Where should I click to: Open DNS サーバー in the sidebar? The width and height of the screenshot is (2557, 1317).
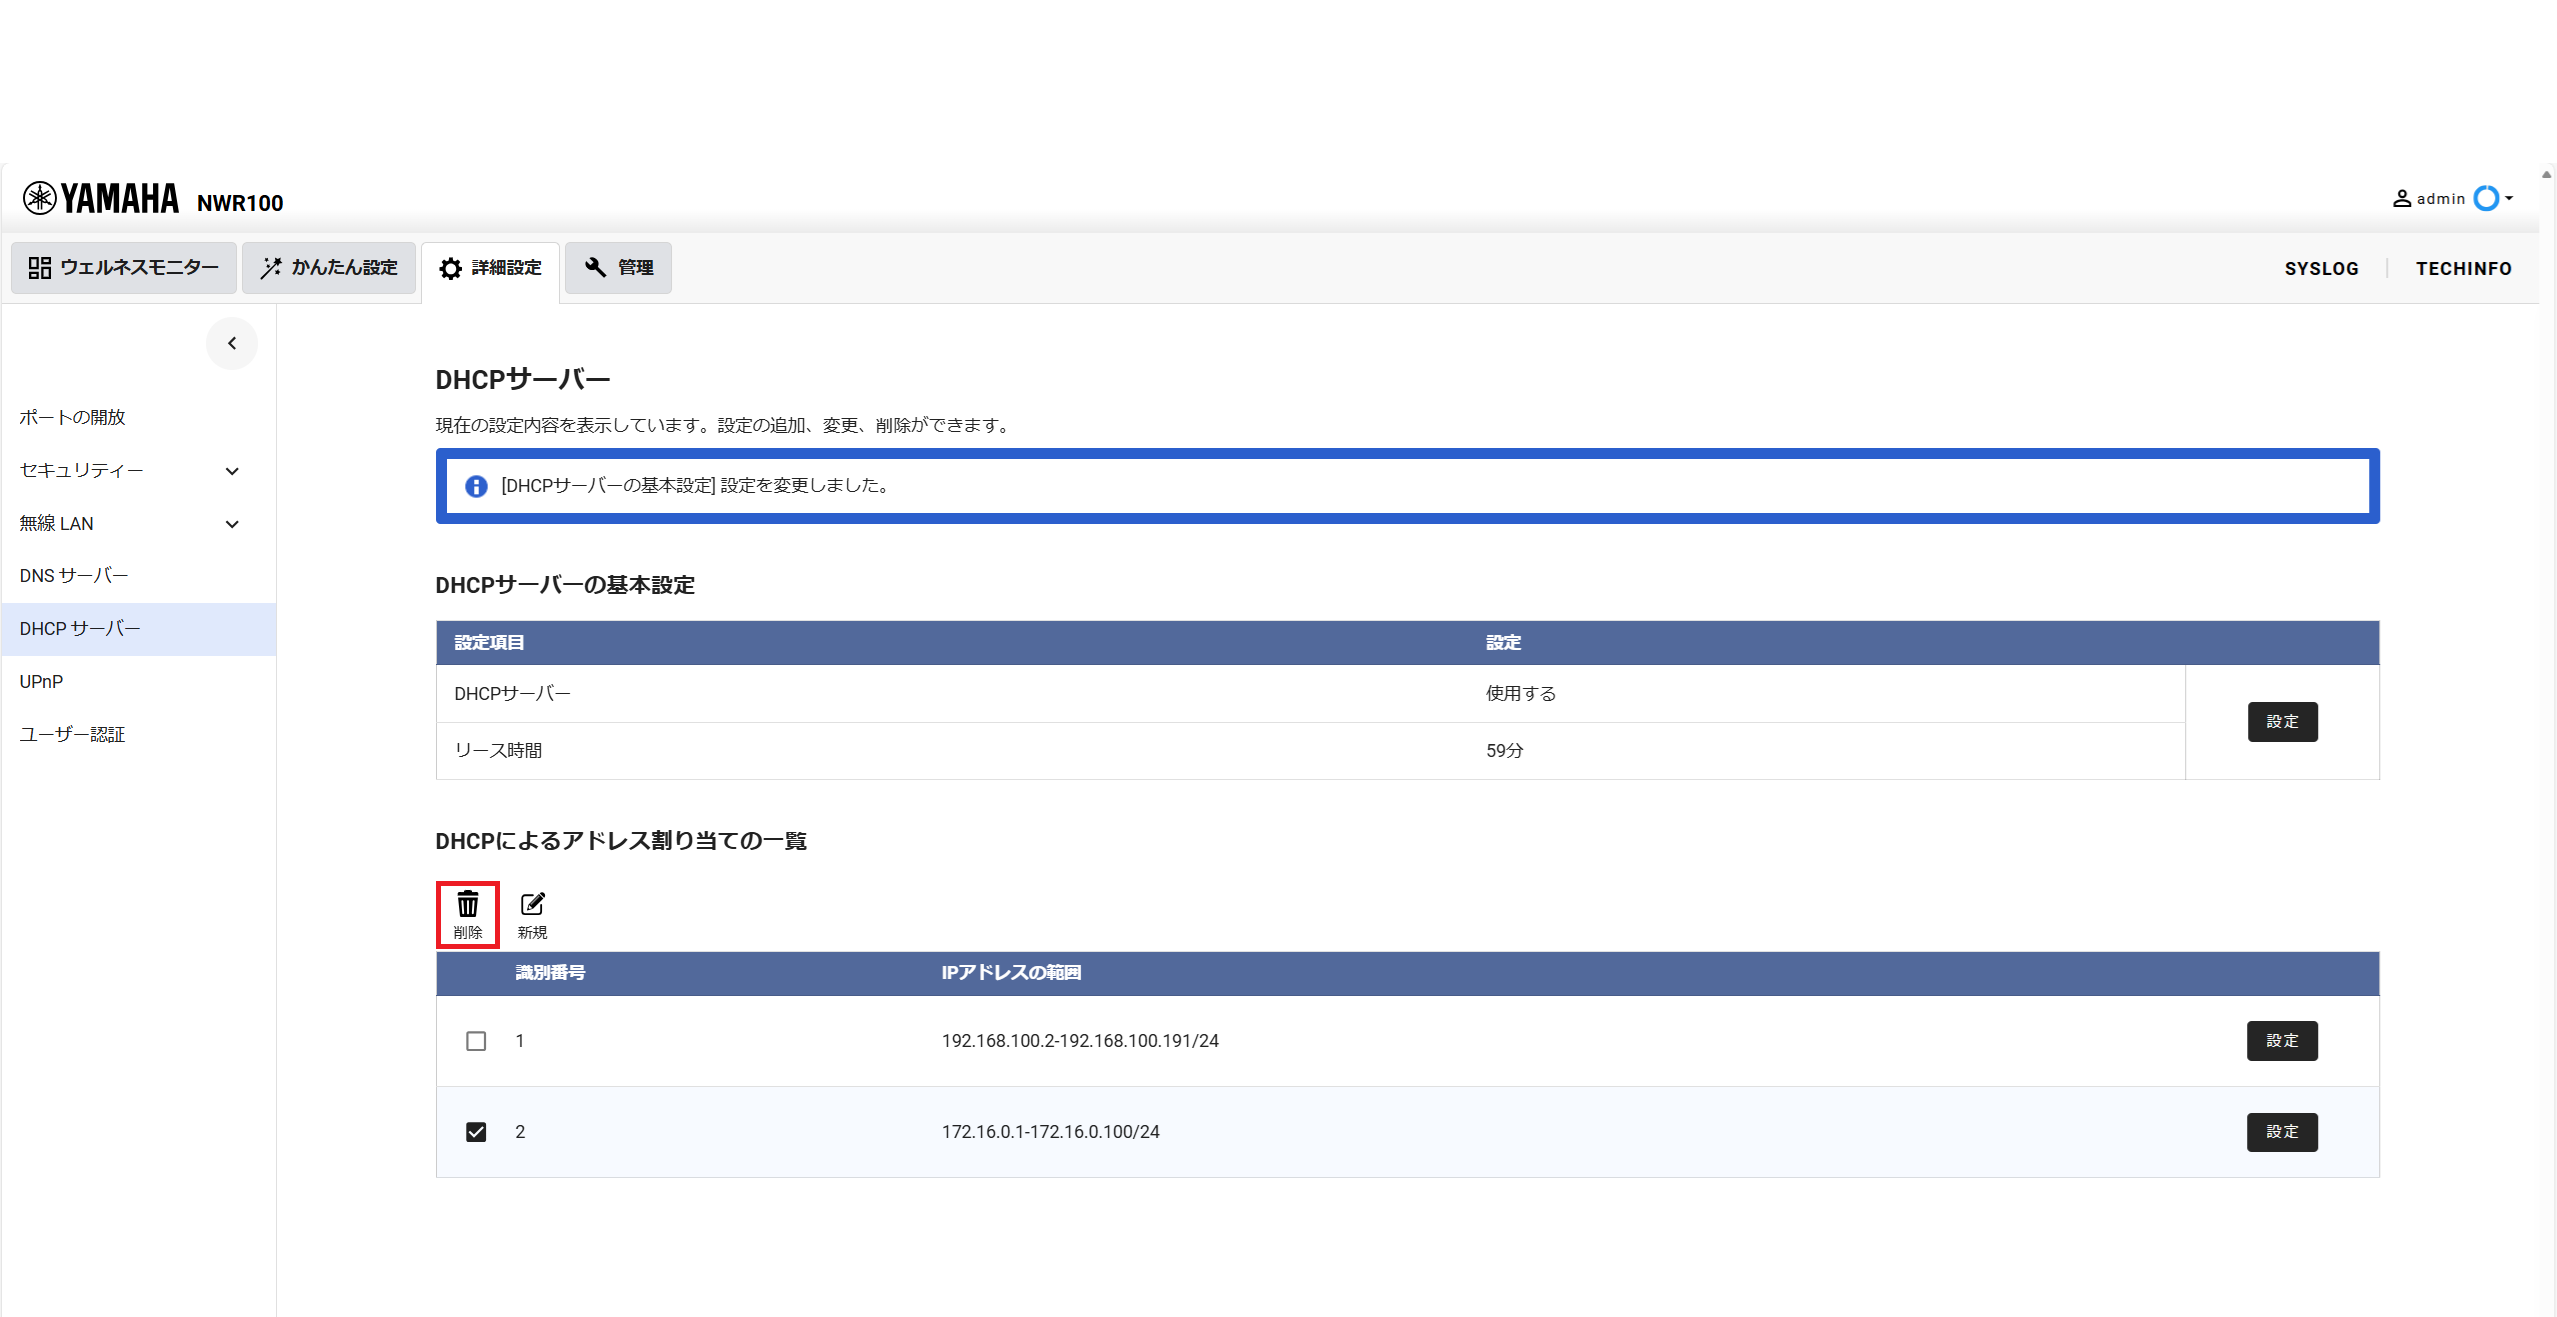(x=74, y=576)
